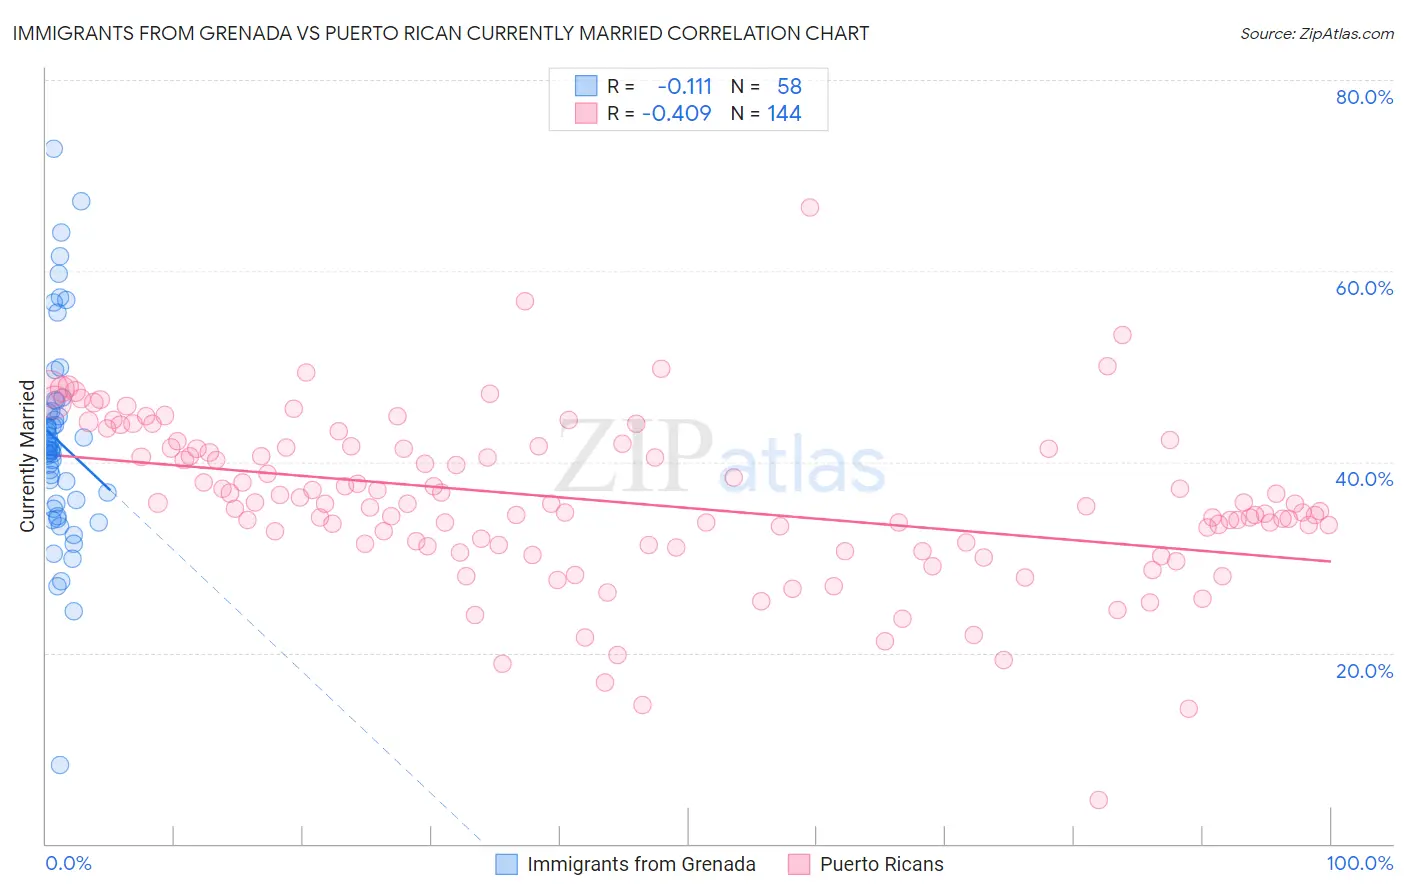Image resolution: width=1406 pixels, height=892 pixels.
Task: Click the chart title text
Action: [441, 33]
